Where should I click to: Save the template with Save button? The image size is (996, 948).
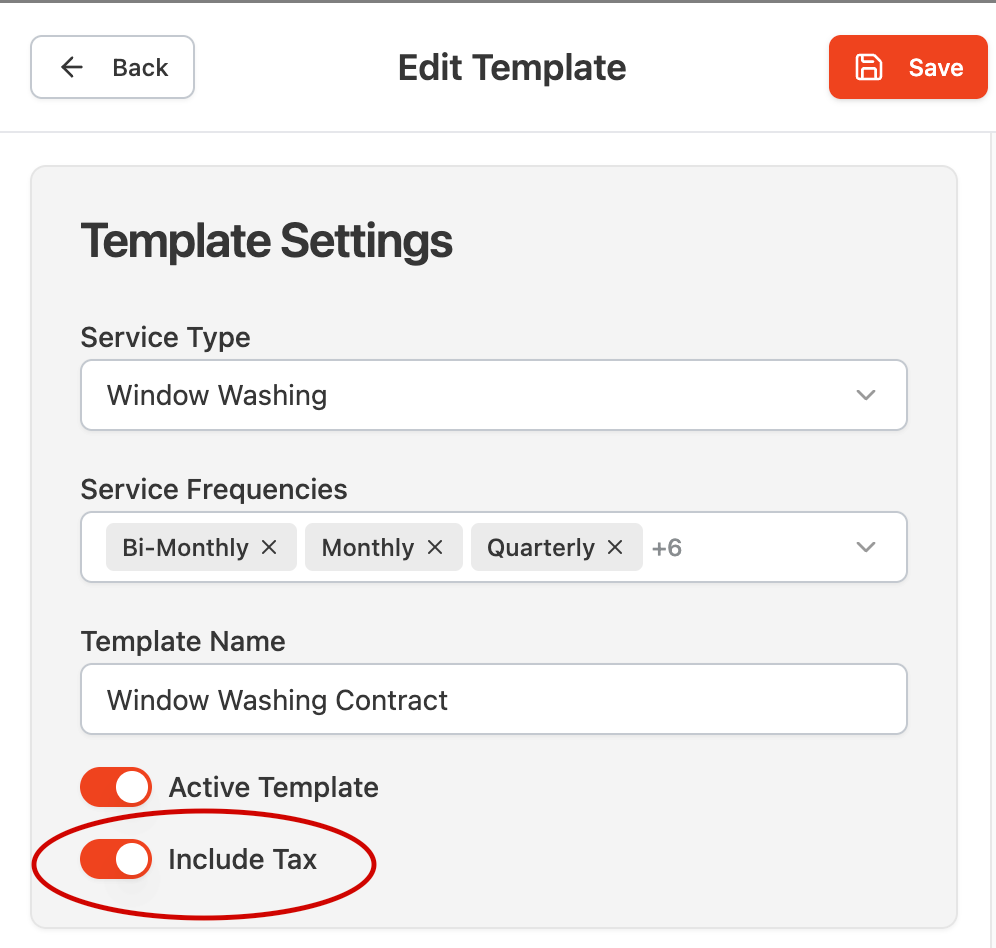pos(908,67)
